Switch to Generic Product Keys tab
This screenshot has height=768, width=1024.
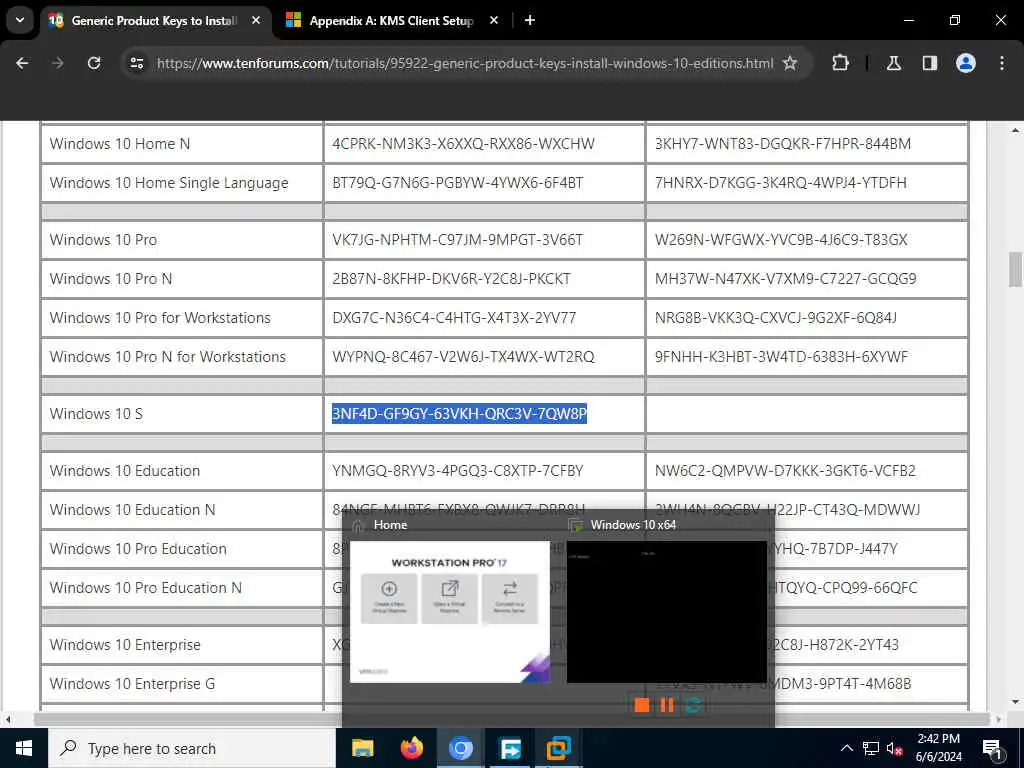154,21
